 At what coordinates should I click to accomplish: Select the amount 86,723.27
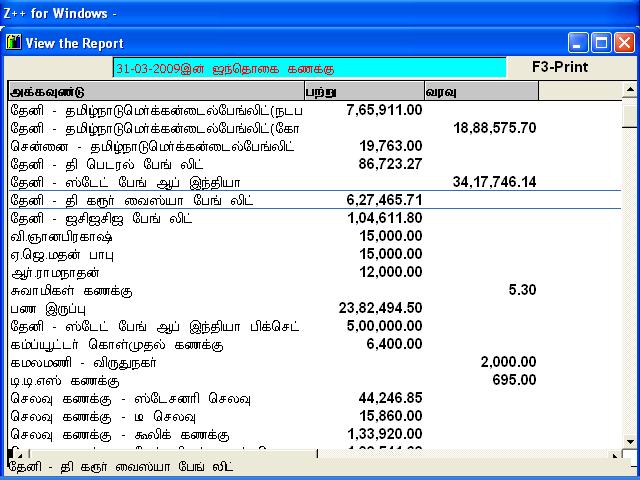pyautogui.click(x=390, y=164)
